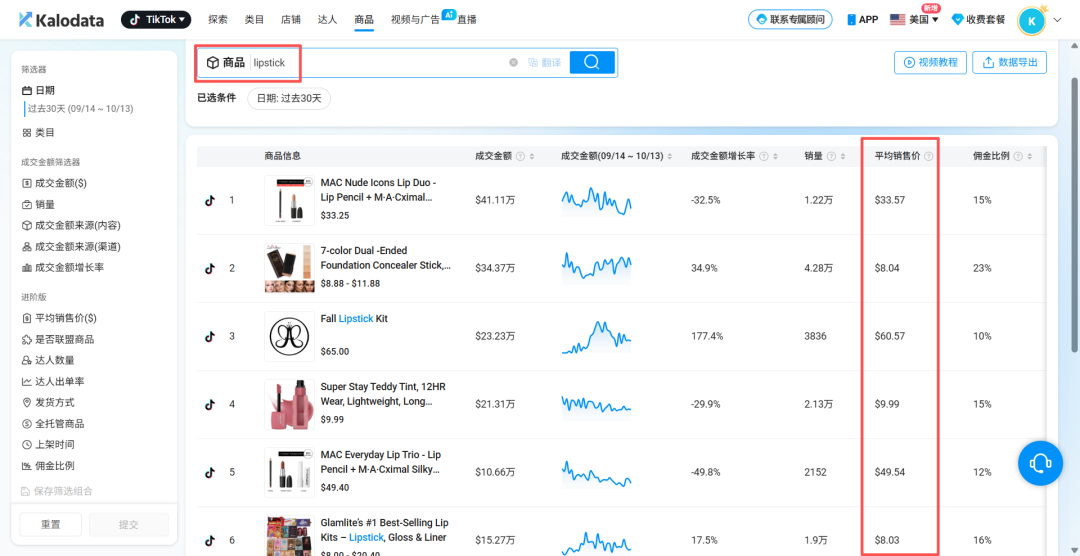Open the floating customer support headset
Screen dimensions: 1080x556
tap(1040, 463)
